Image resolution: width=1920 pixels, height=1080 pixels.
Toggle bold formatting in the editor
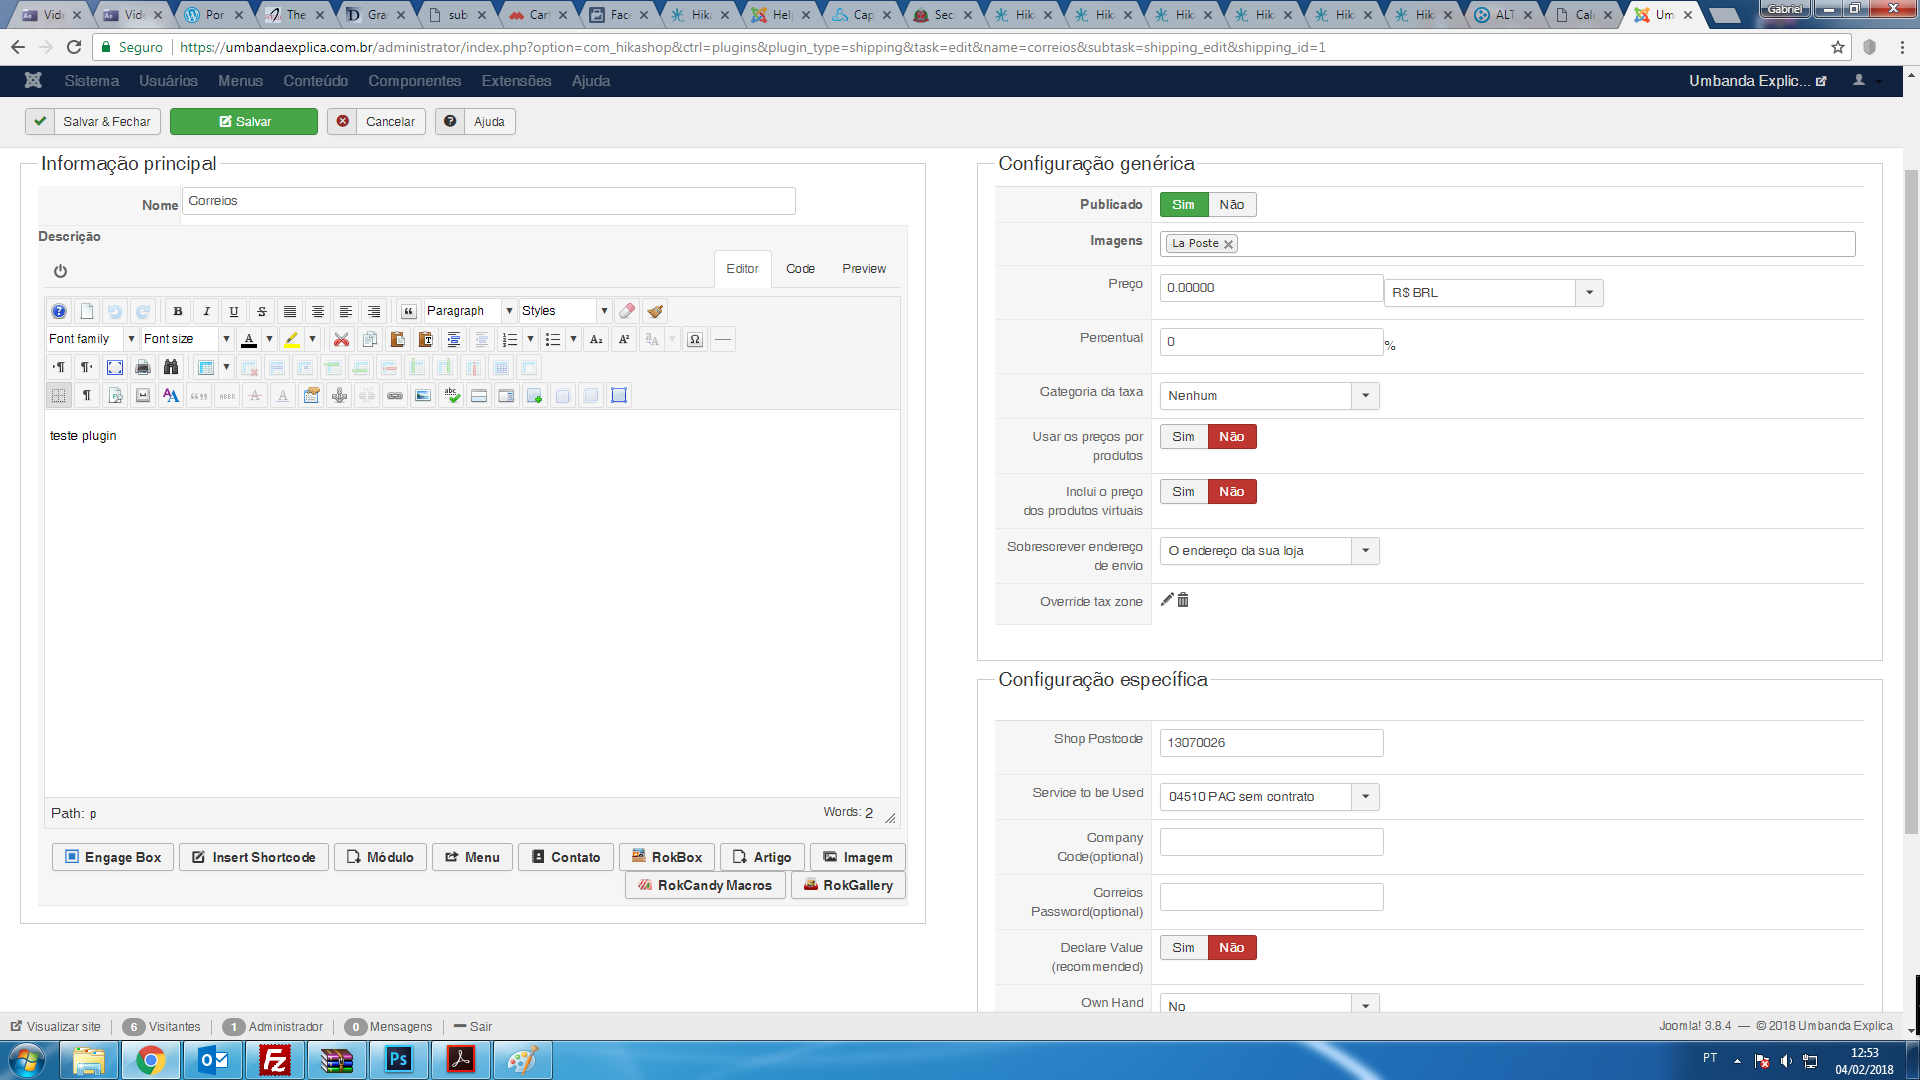tap(178, 311)
